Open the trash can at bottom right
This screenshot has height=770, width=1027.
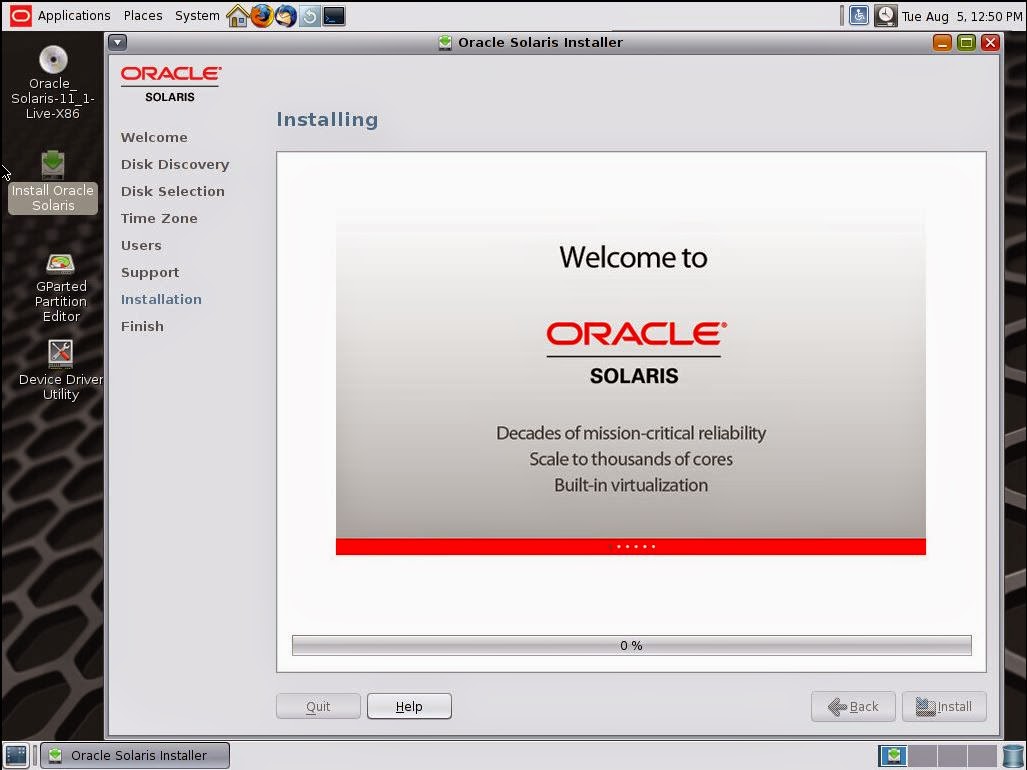tap(1013, 755)
